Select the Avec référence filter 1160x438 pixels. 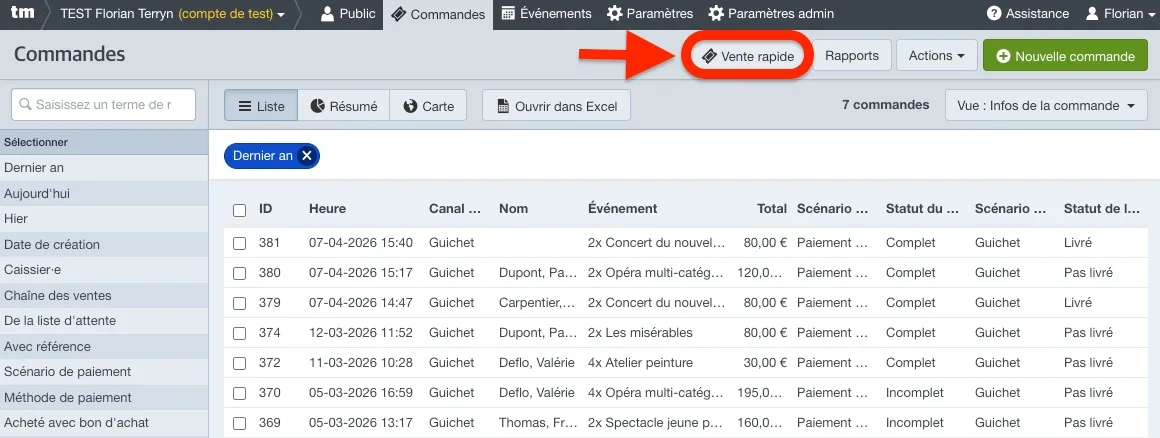pos(104,347)
